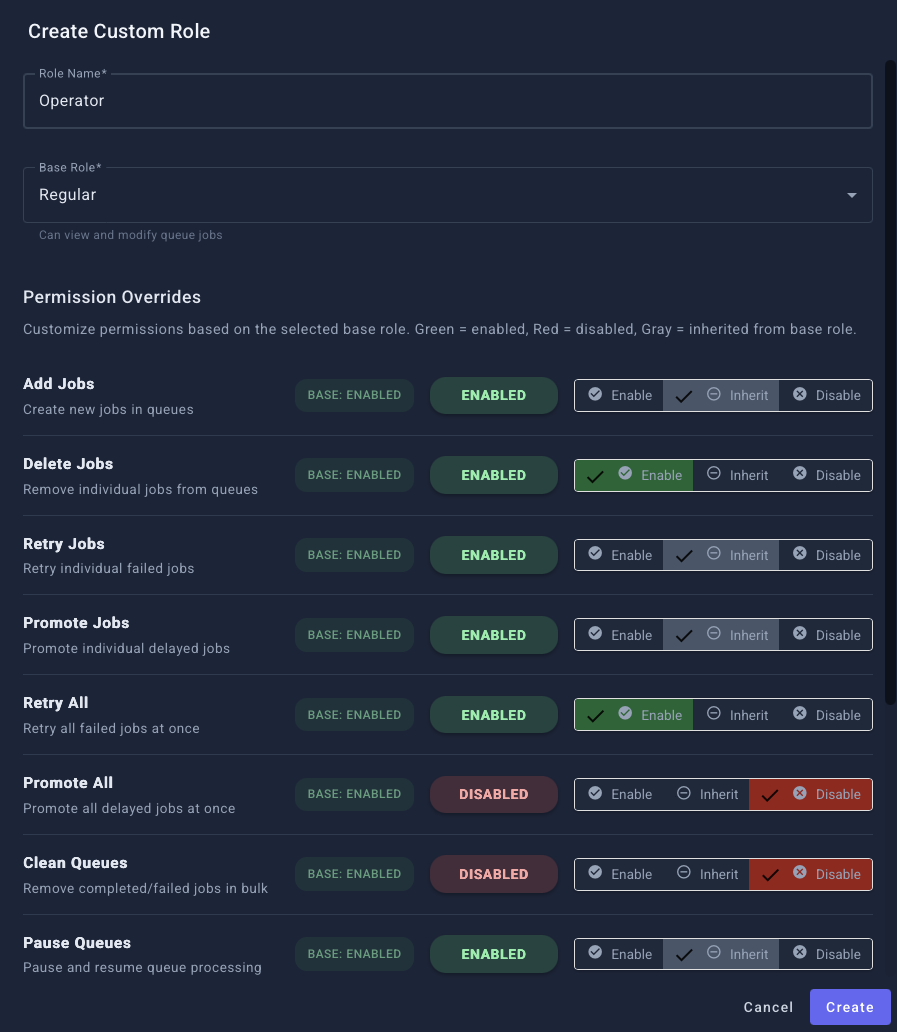Select Disable for Clean Queues
This screenshot has height=1032, width=897.
tap(811, 874)
